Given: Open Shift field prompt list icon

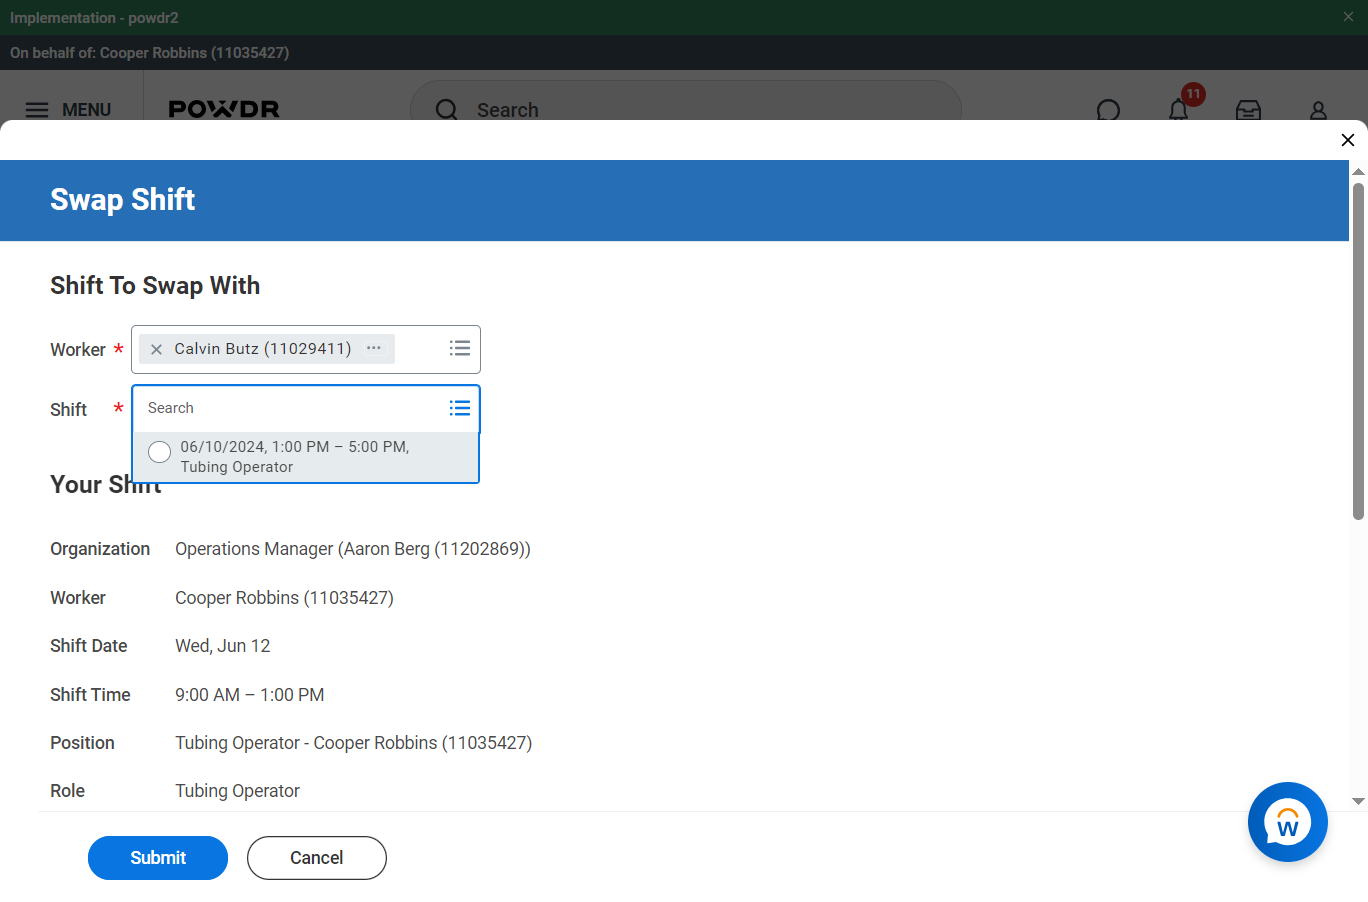Looking at the screenshot, I should tap(460, 408).
